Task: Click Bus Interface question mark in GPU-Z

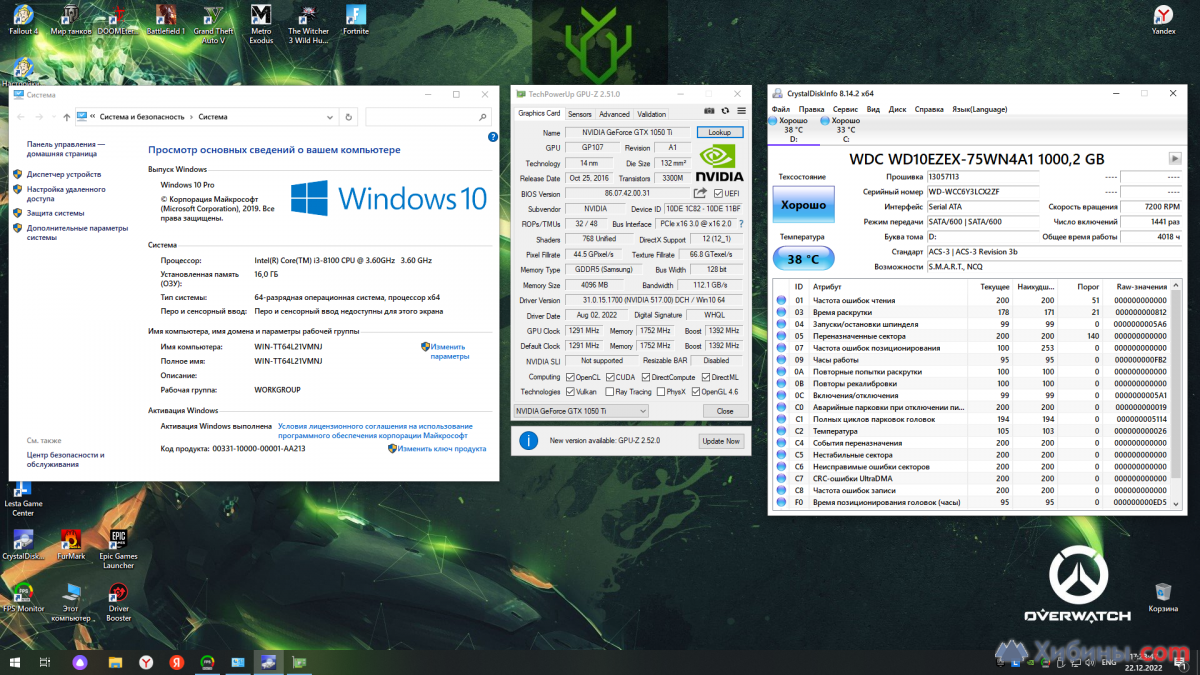Action: coord(743,224)
